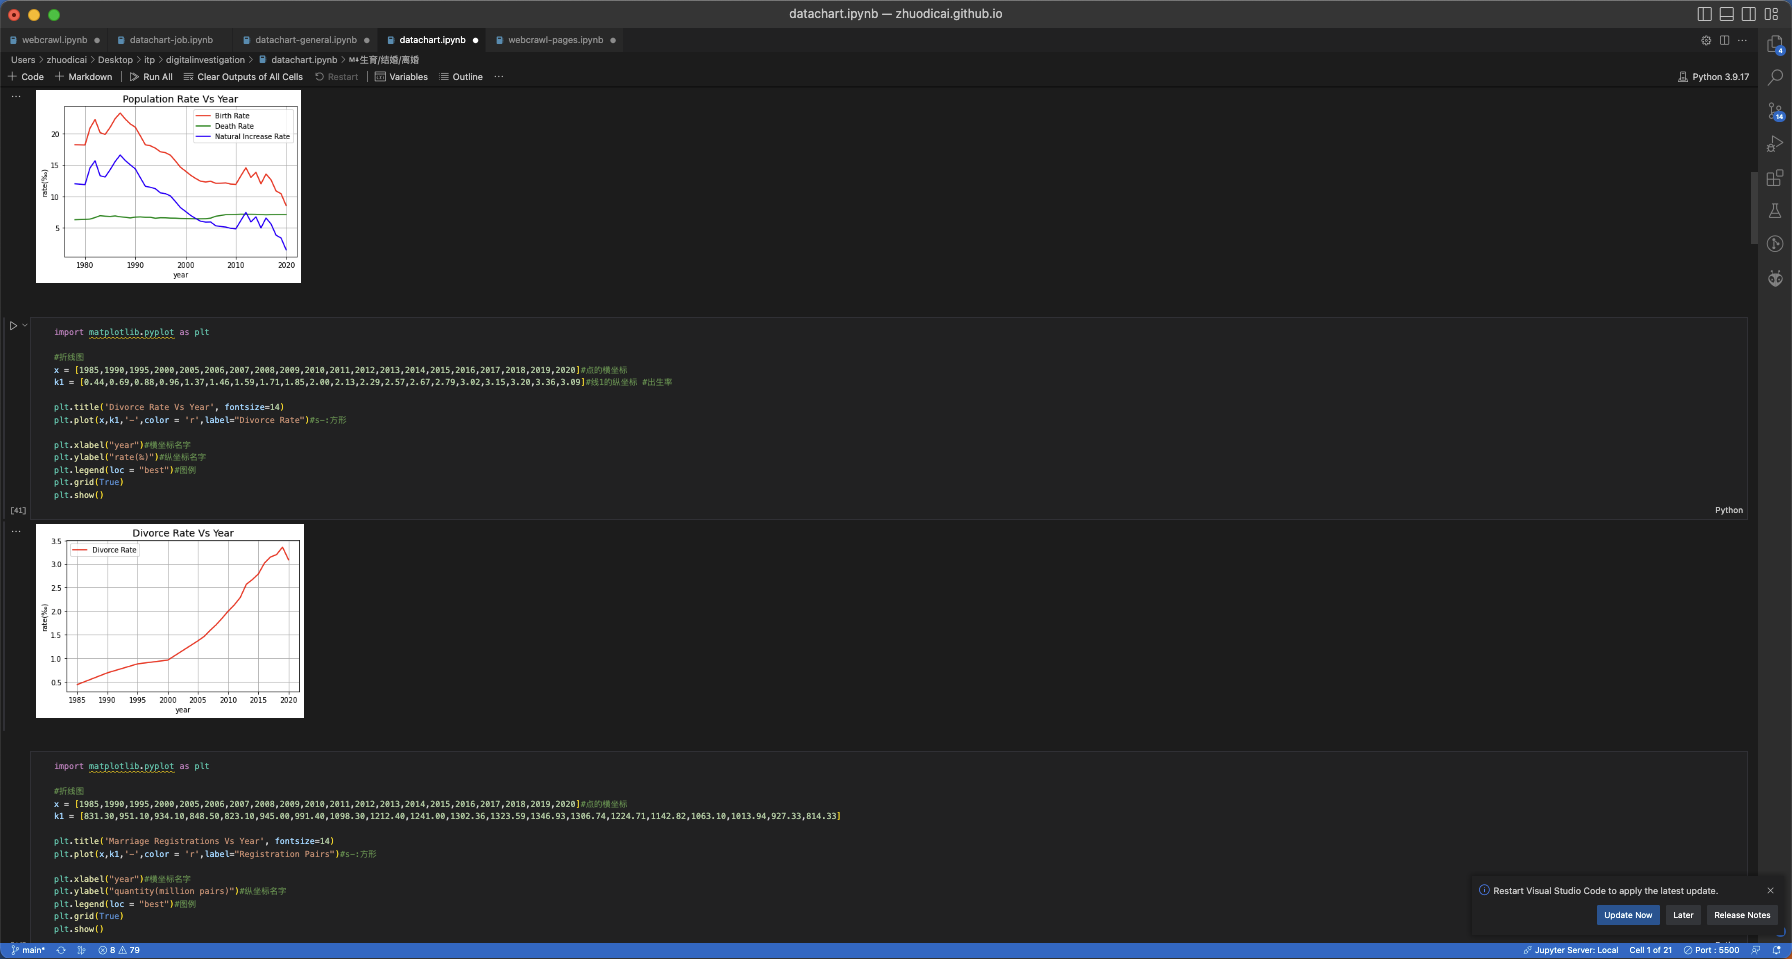Toggle the secondary side bar layout button

click(1749, 14)
